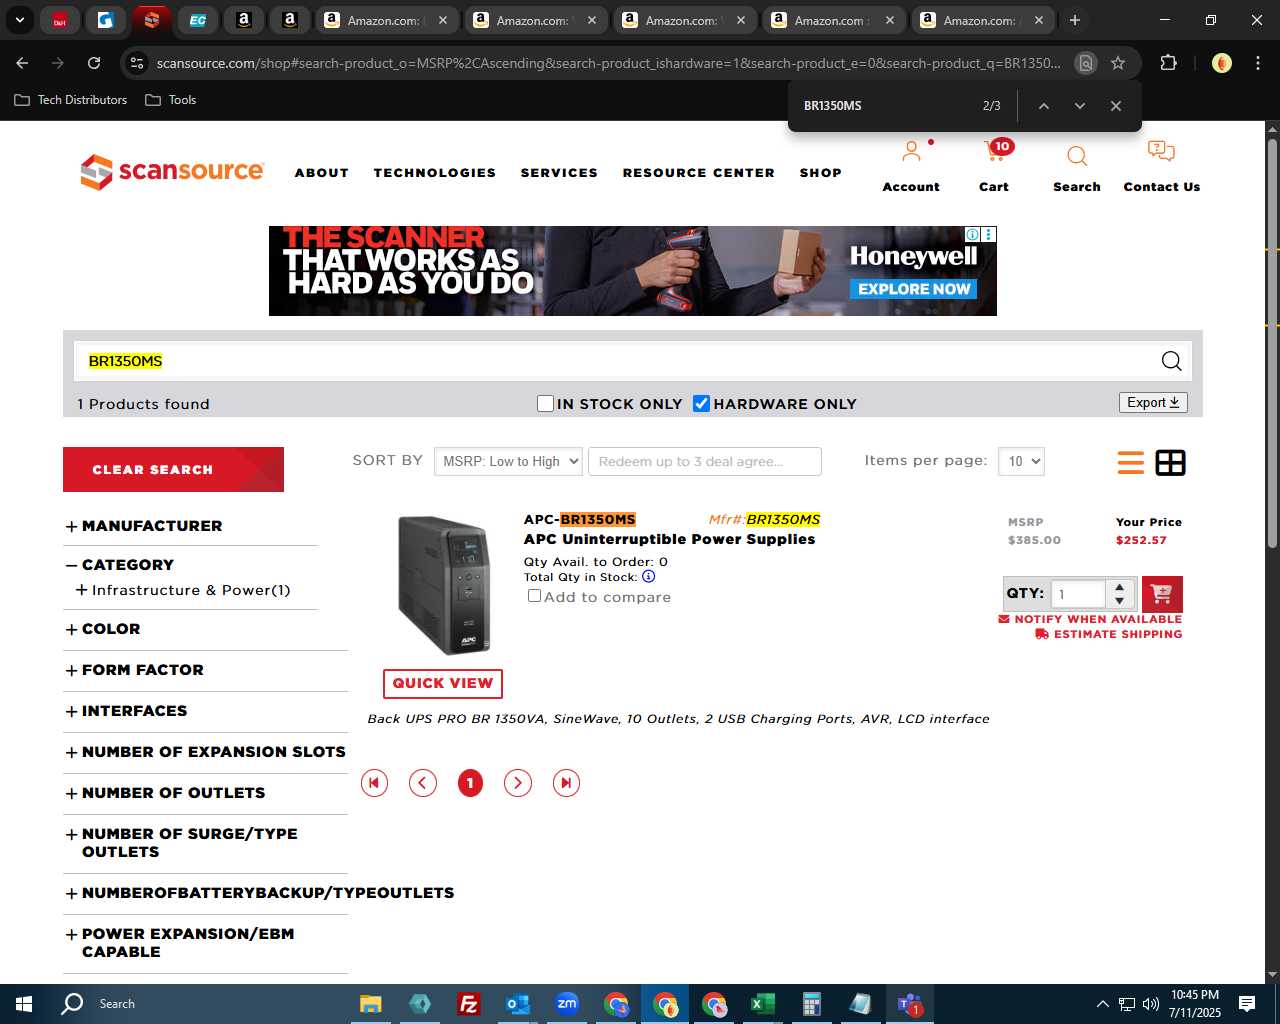This screenshot has width=1280, height=1024.
Task: Open the Tools bookmark folder
Action: pyautogui.click(x=171, y=100)
